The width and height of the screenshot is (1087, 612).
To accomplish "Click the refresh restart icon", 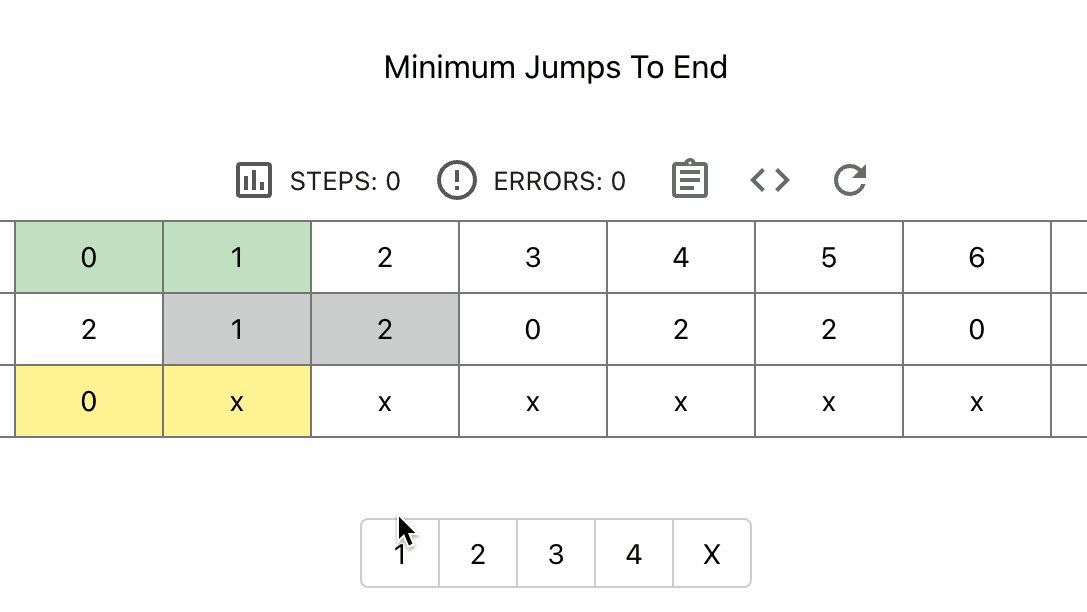I will pos(850,180).
